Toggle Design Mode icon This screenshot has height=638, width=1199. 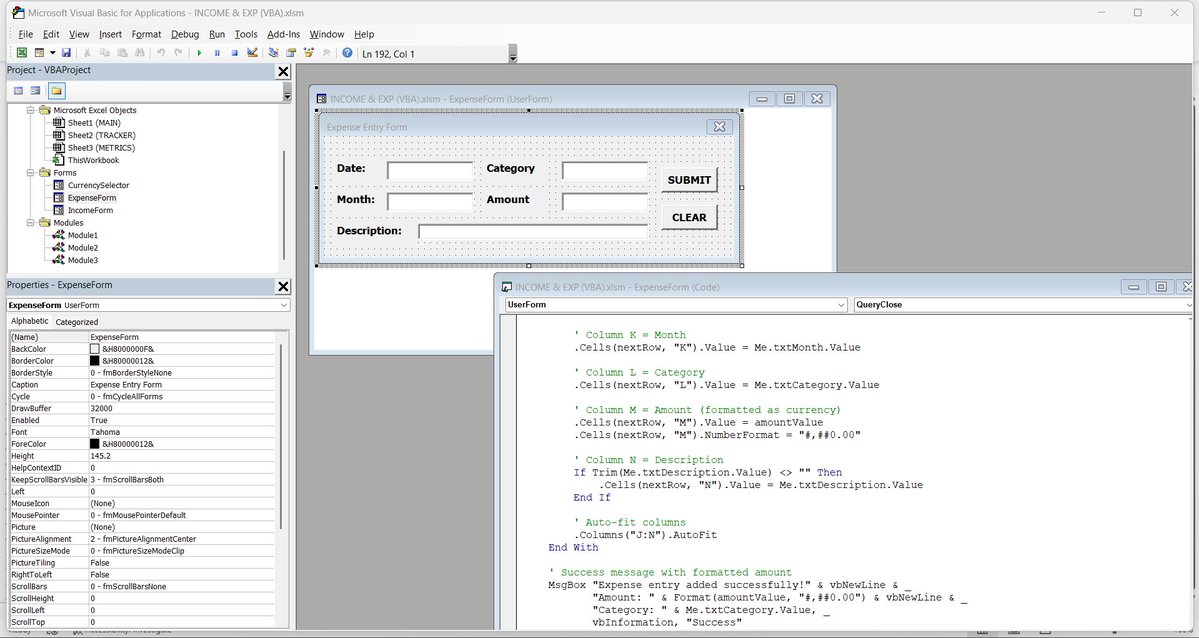[252, 53]
